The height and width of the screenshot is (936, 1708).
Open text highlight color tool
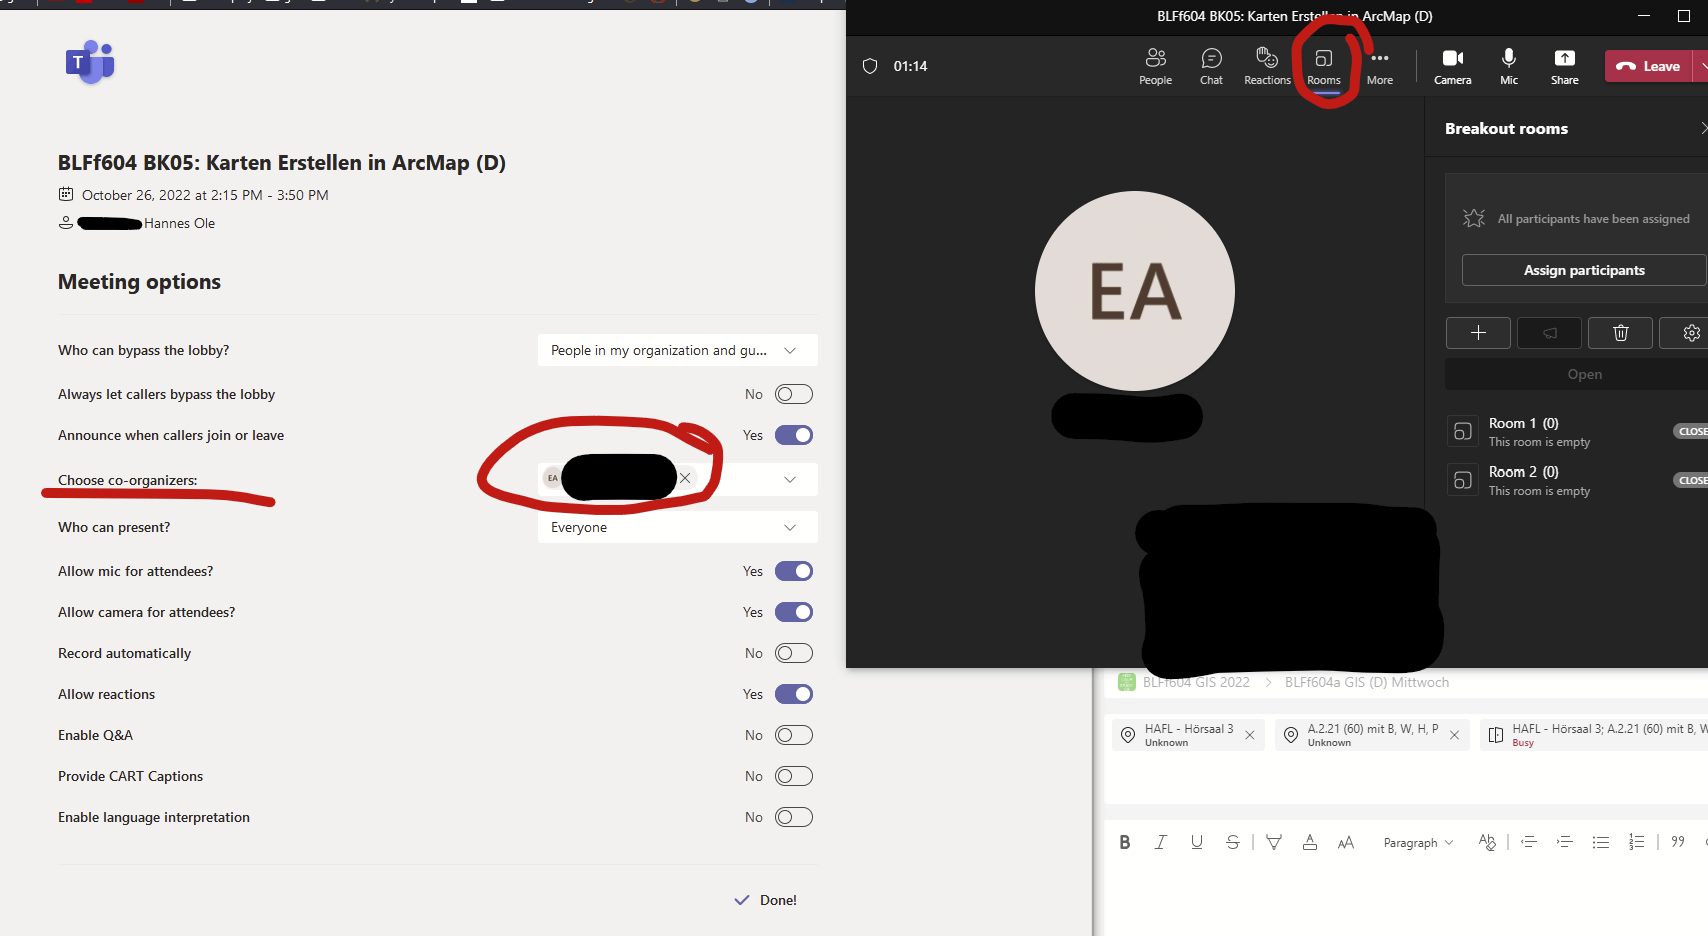[x=1274, y=842]
